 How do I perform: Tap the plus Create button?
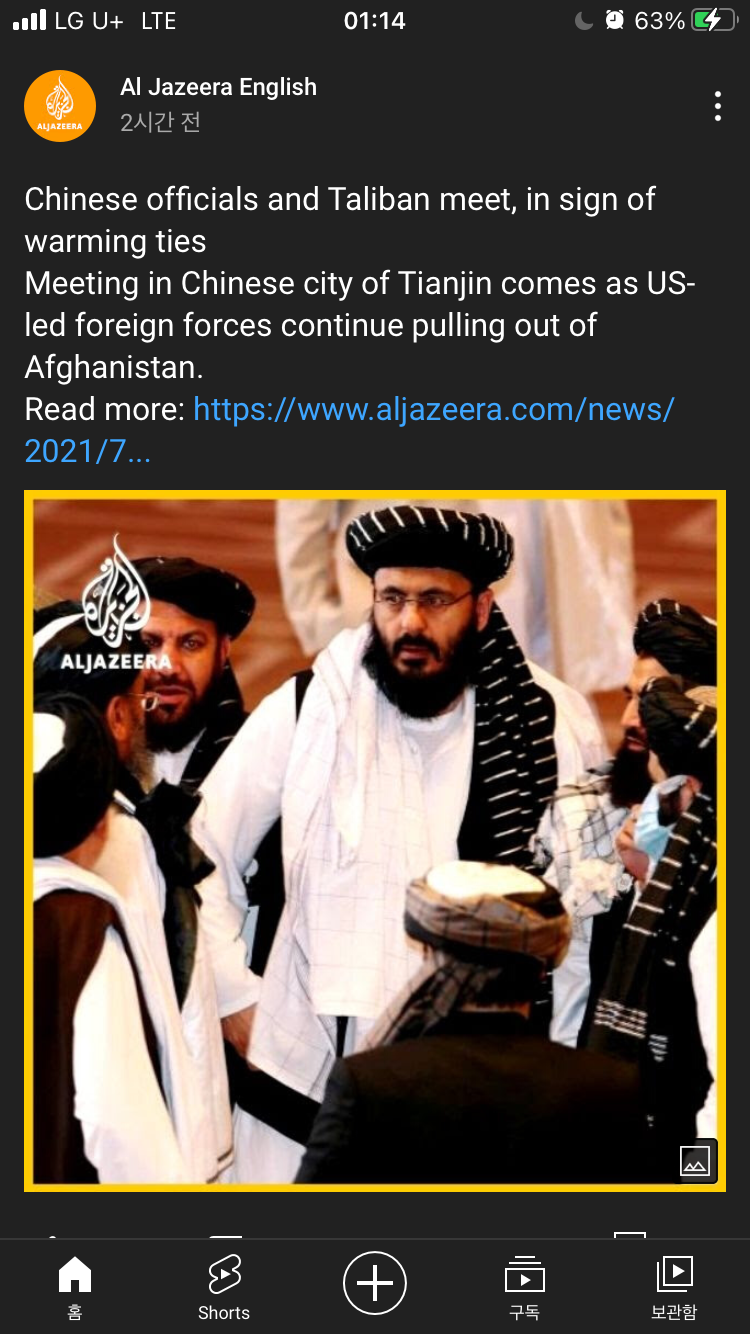pyautogui.click(x=375, y=1282)
